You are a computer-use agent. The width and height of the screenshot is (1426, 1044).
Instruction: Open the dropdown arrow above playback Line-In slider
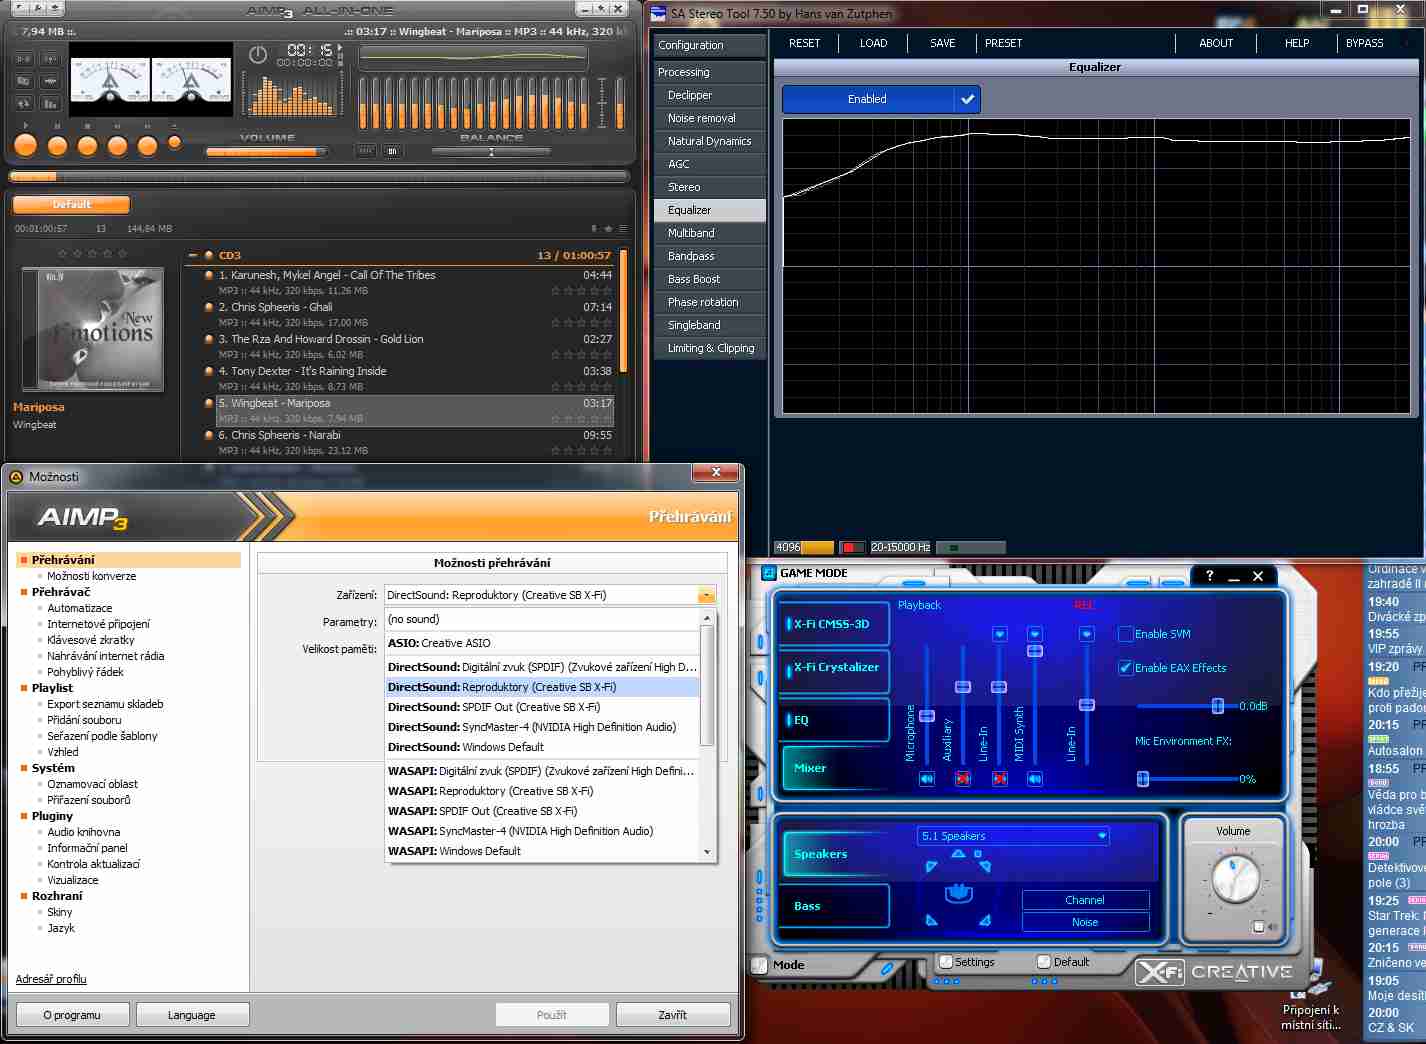[x=999, y=634]
